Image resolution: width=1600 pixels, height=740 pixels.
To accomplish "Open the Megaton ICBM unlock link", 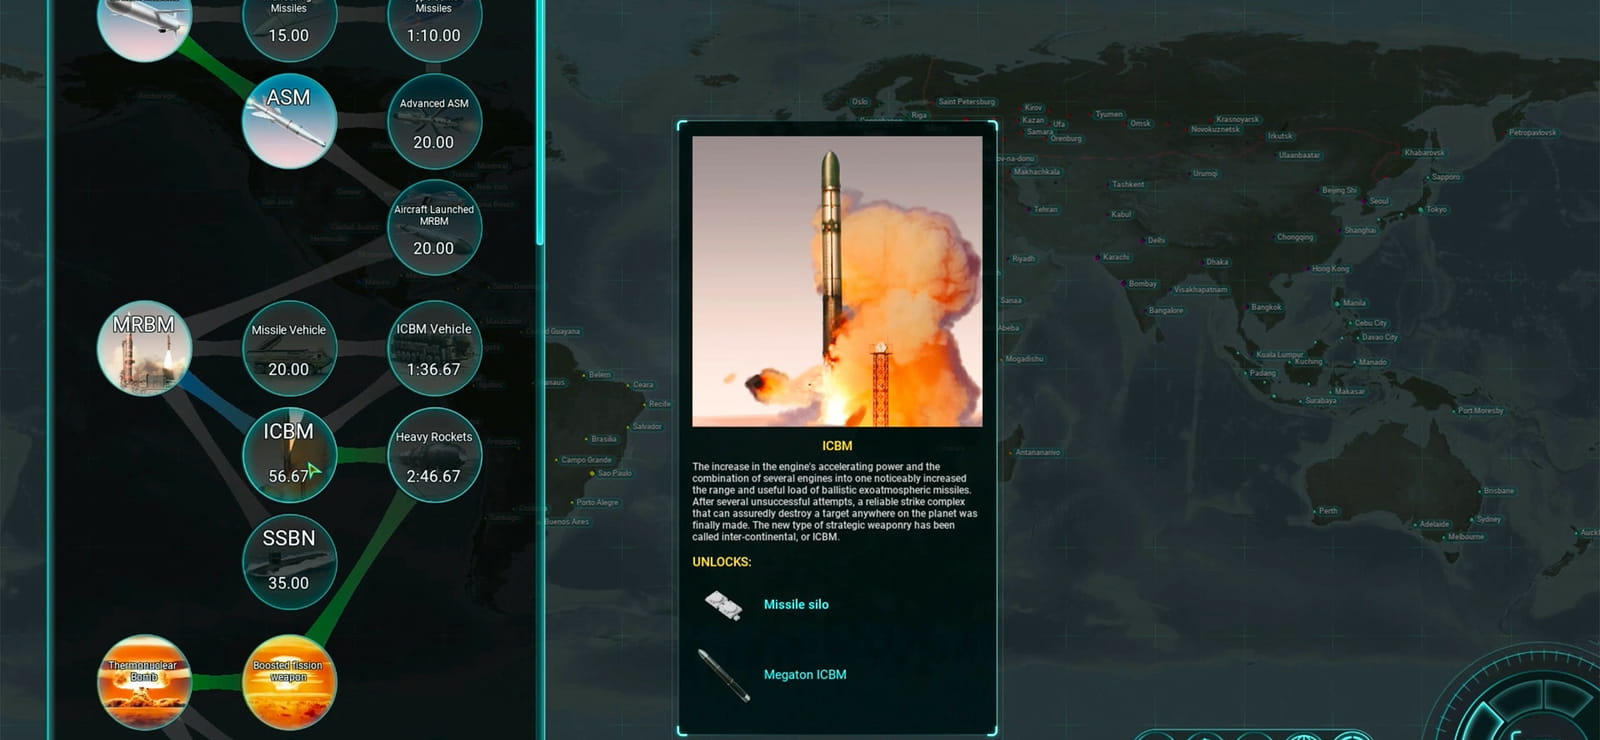I will [x=805, y=675].
